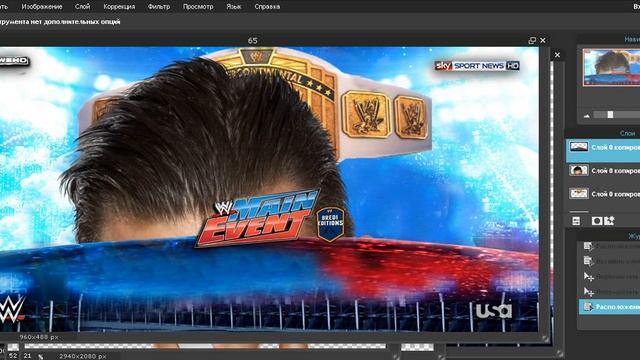This screenshot has width=640, height=360.
Task: Select the highlighted Расположение history entry
Action: coord(609,307)
